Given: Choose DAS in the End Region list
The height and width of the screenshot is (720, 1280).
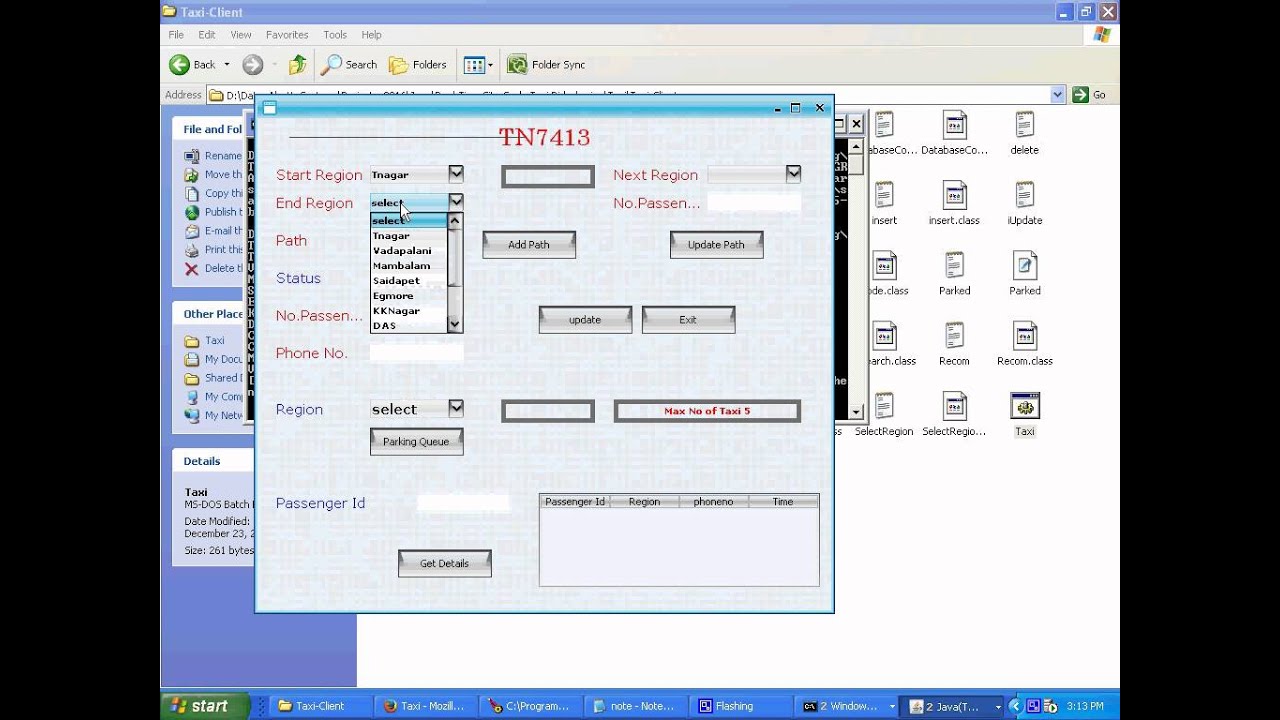Looking at the screenshot, I should [x=409, y=326].
